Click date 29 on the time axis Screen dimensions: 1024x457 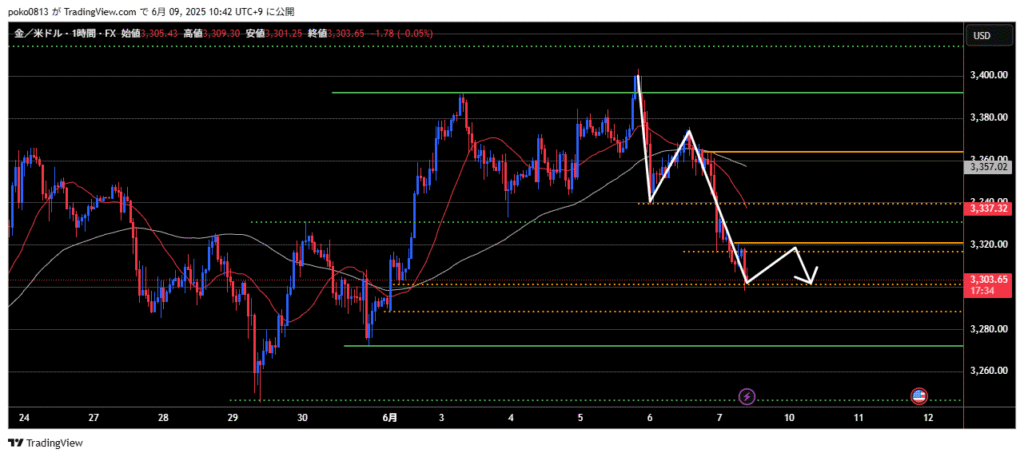[232, 417]
